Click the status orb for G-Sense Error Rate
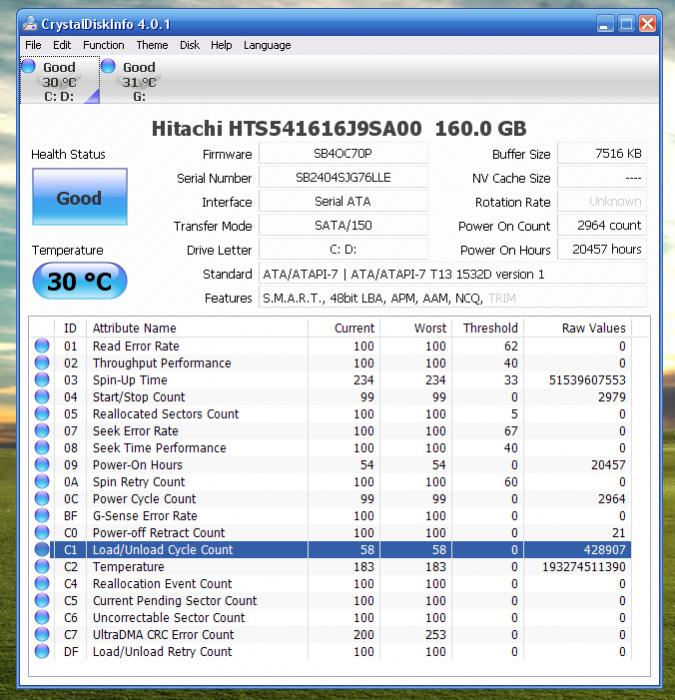This screenshot has height=700, width=675. 42,516
